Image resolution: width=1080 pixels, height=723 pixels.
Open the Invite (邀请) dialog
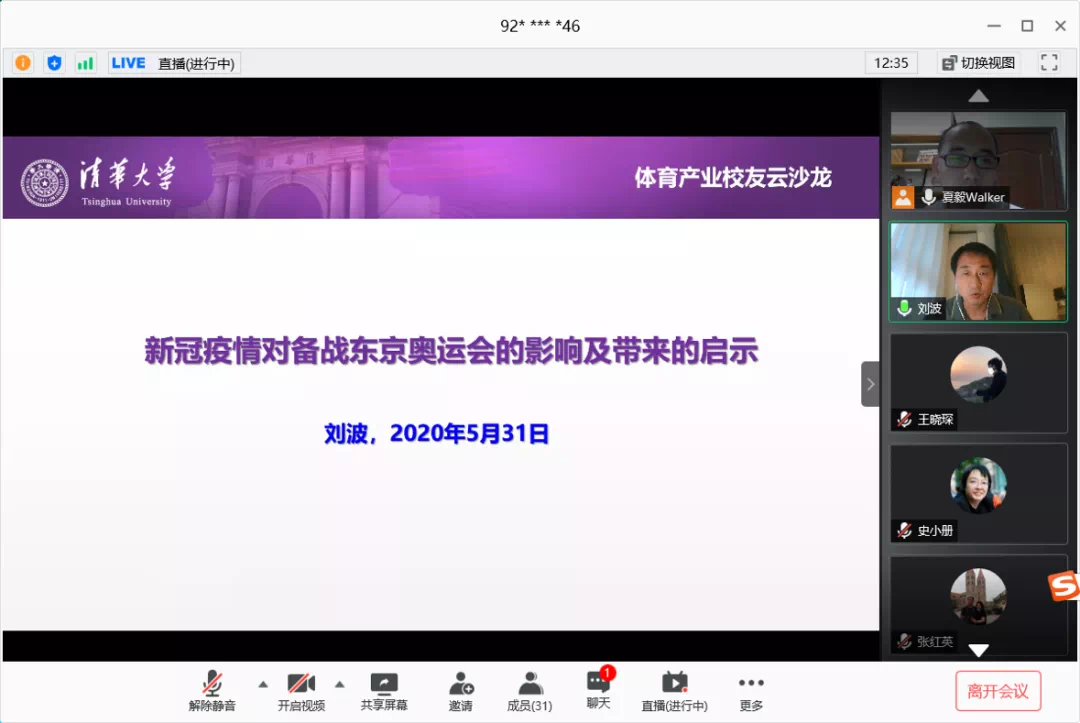point(461,691)
